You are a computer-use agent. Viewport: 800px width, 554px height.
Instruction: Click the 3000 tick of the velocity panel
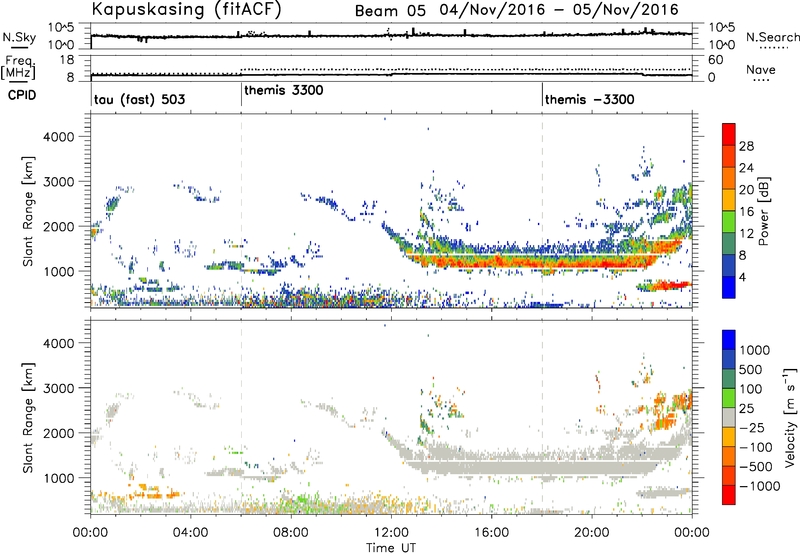58,388
